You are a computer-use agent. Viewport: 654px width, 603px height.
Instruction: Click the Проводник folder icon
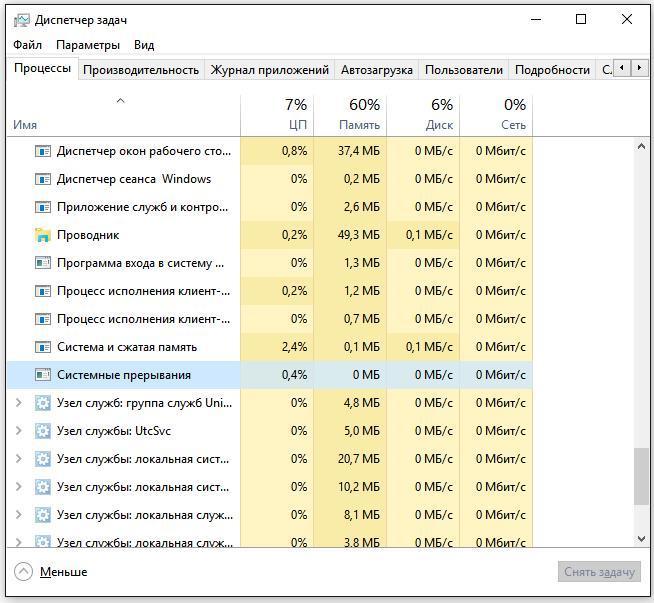(43, 235)
